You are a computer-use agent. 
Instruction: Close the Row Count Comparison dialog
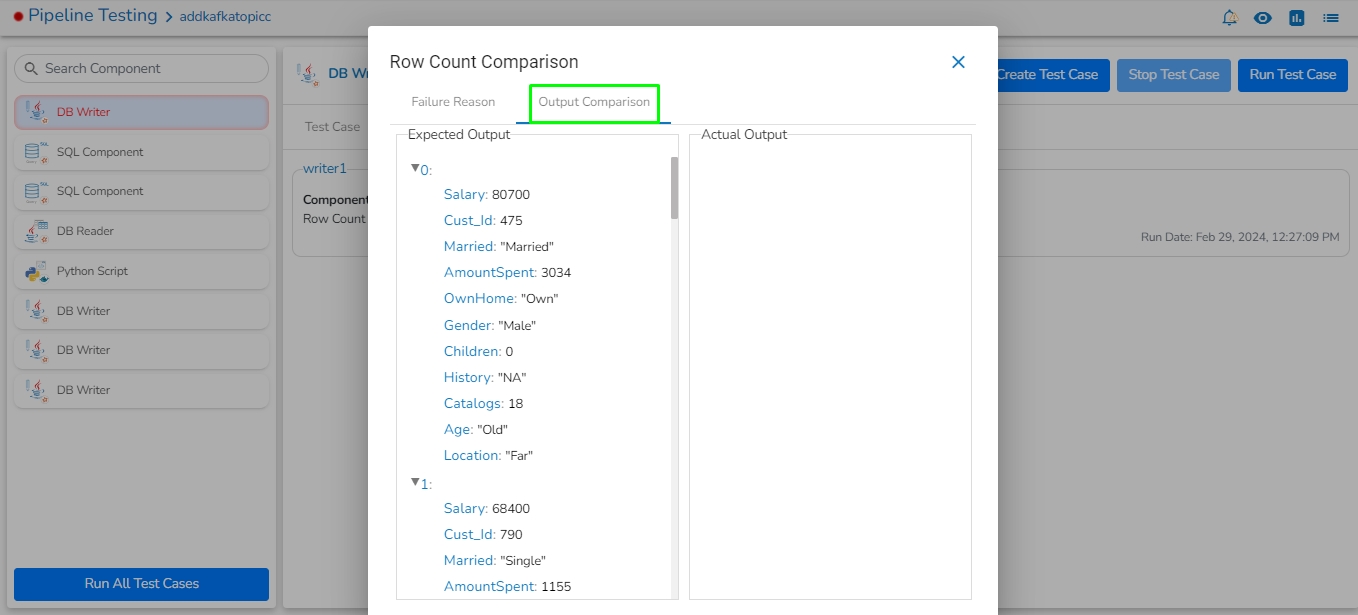point(958,62)
